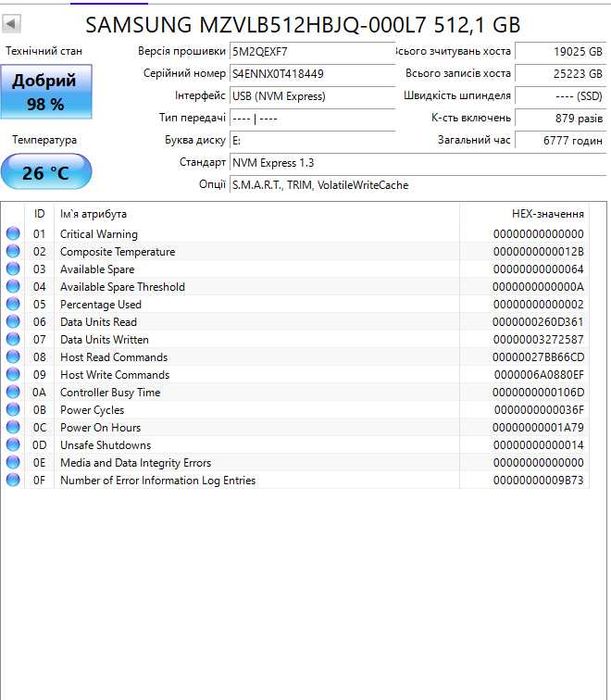Click hex value 0000000000036F
The image size is (611, 700).
click(x=539, y=410)
